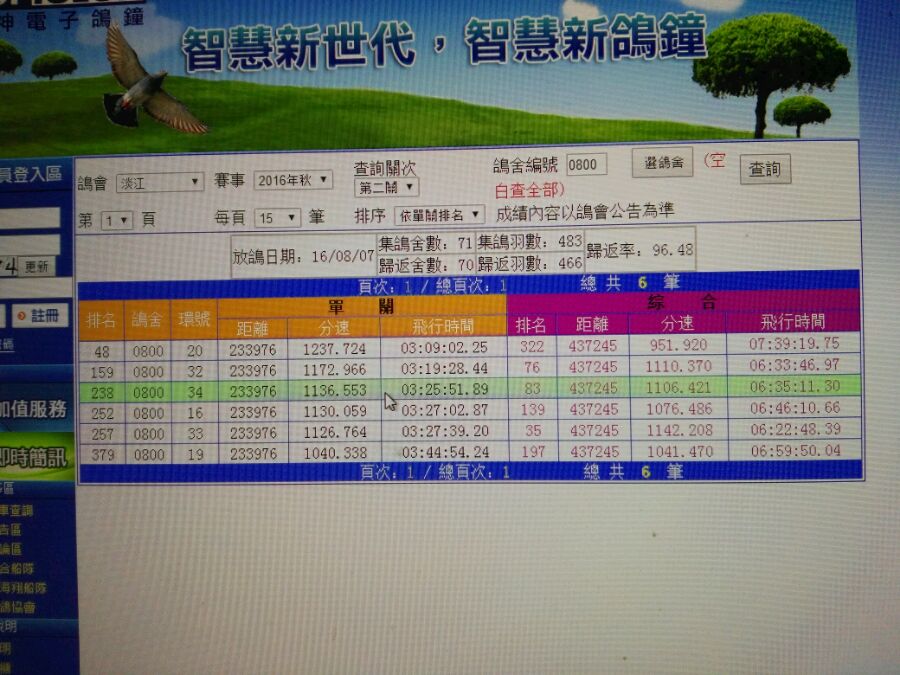Click the upper login input field in sidebar

30,219
